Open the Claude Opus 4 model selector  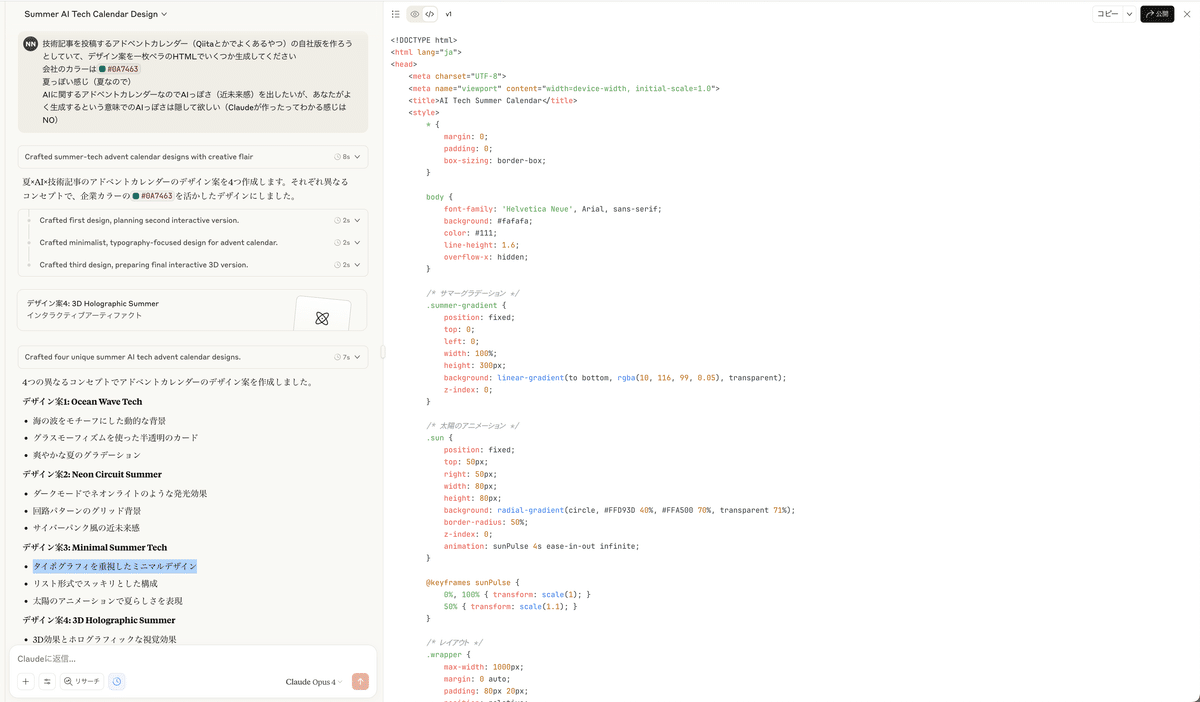(x=314, y=682)
